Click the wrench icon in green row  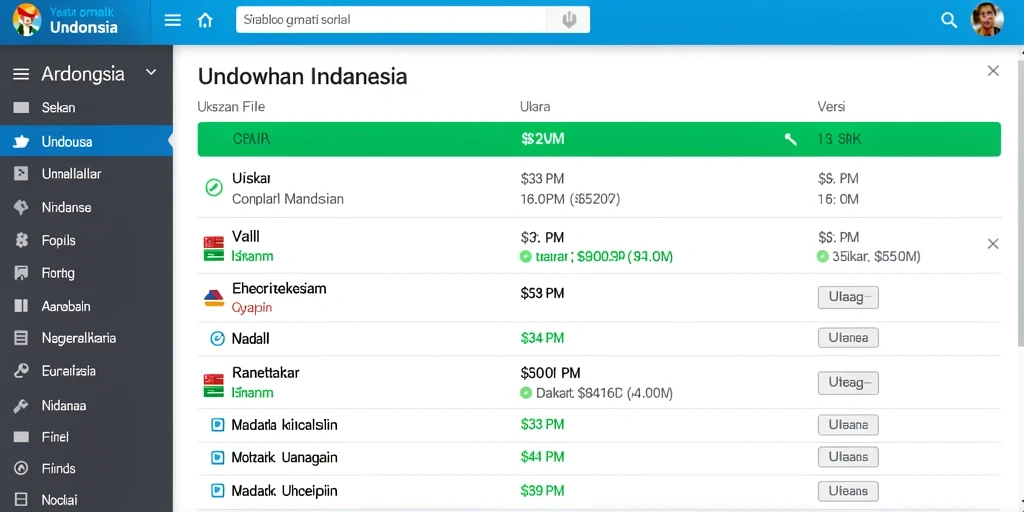click(790, 139)
